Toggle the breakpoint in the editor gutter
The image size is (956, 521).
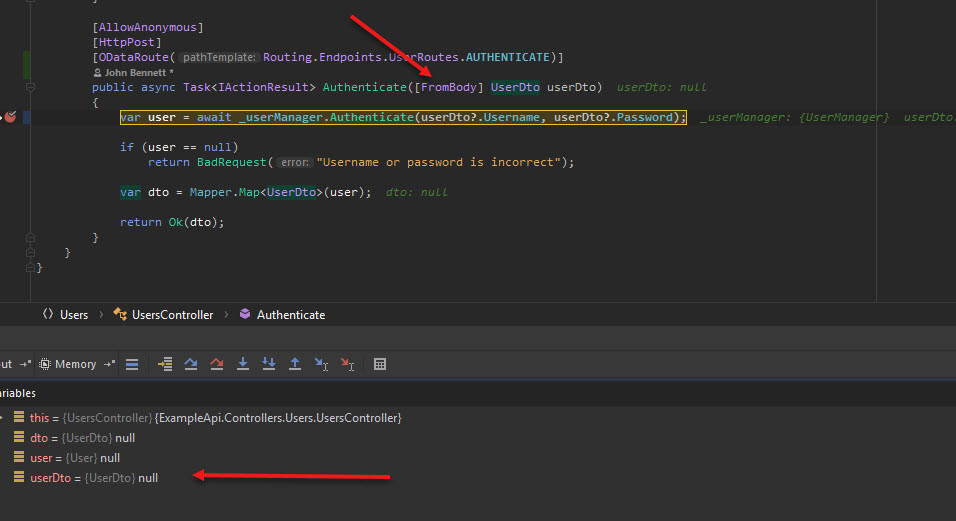(x=10, y=117)
